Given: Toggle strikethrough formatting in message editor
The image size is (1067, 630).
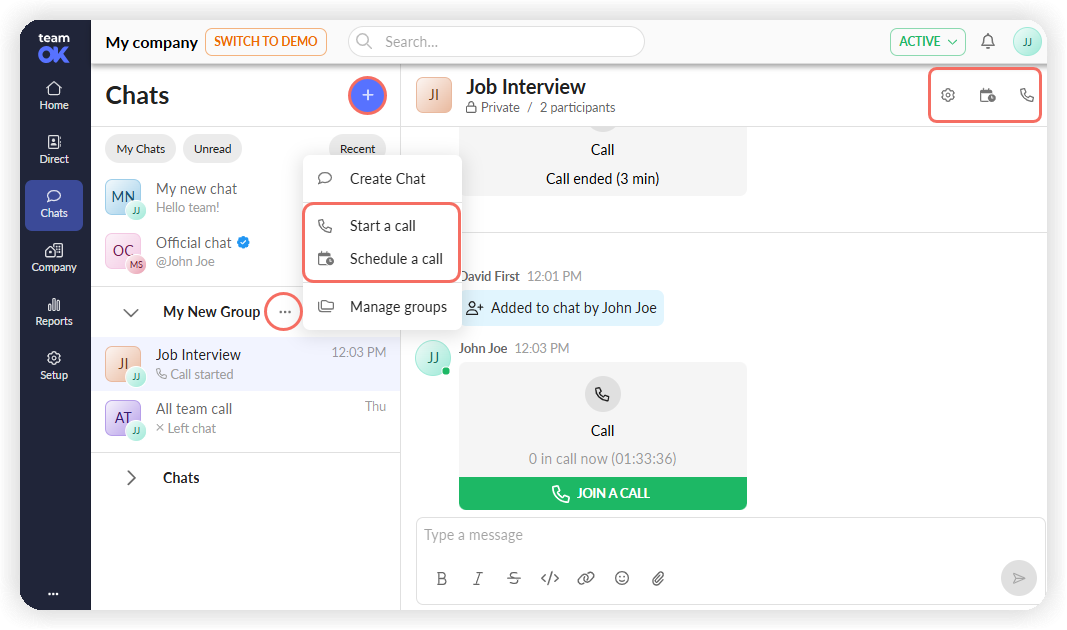Looking at the screenshot, I should coord(514,578).
